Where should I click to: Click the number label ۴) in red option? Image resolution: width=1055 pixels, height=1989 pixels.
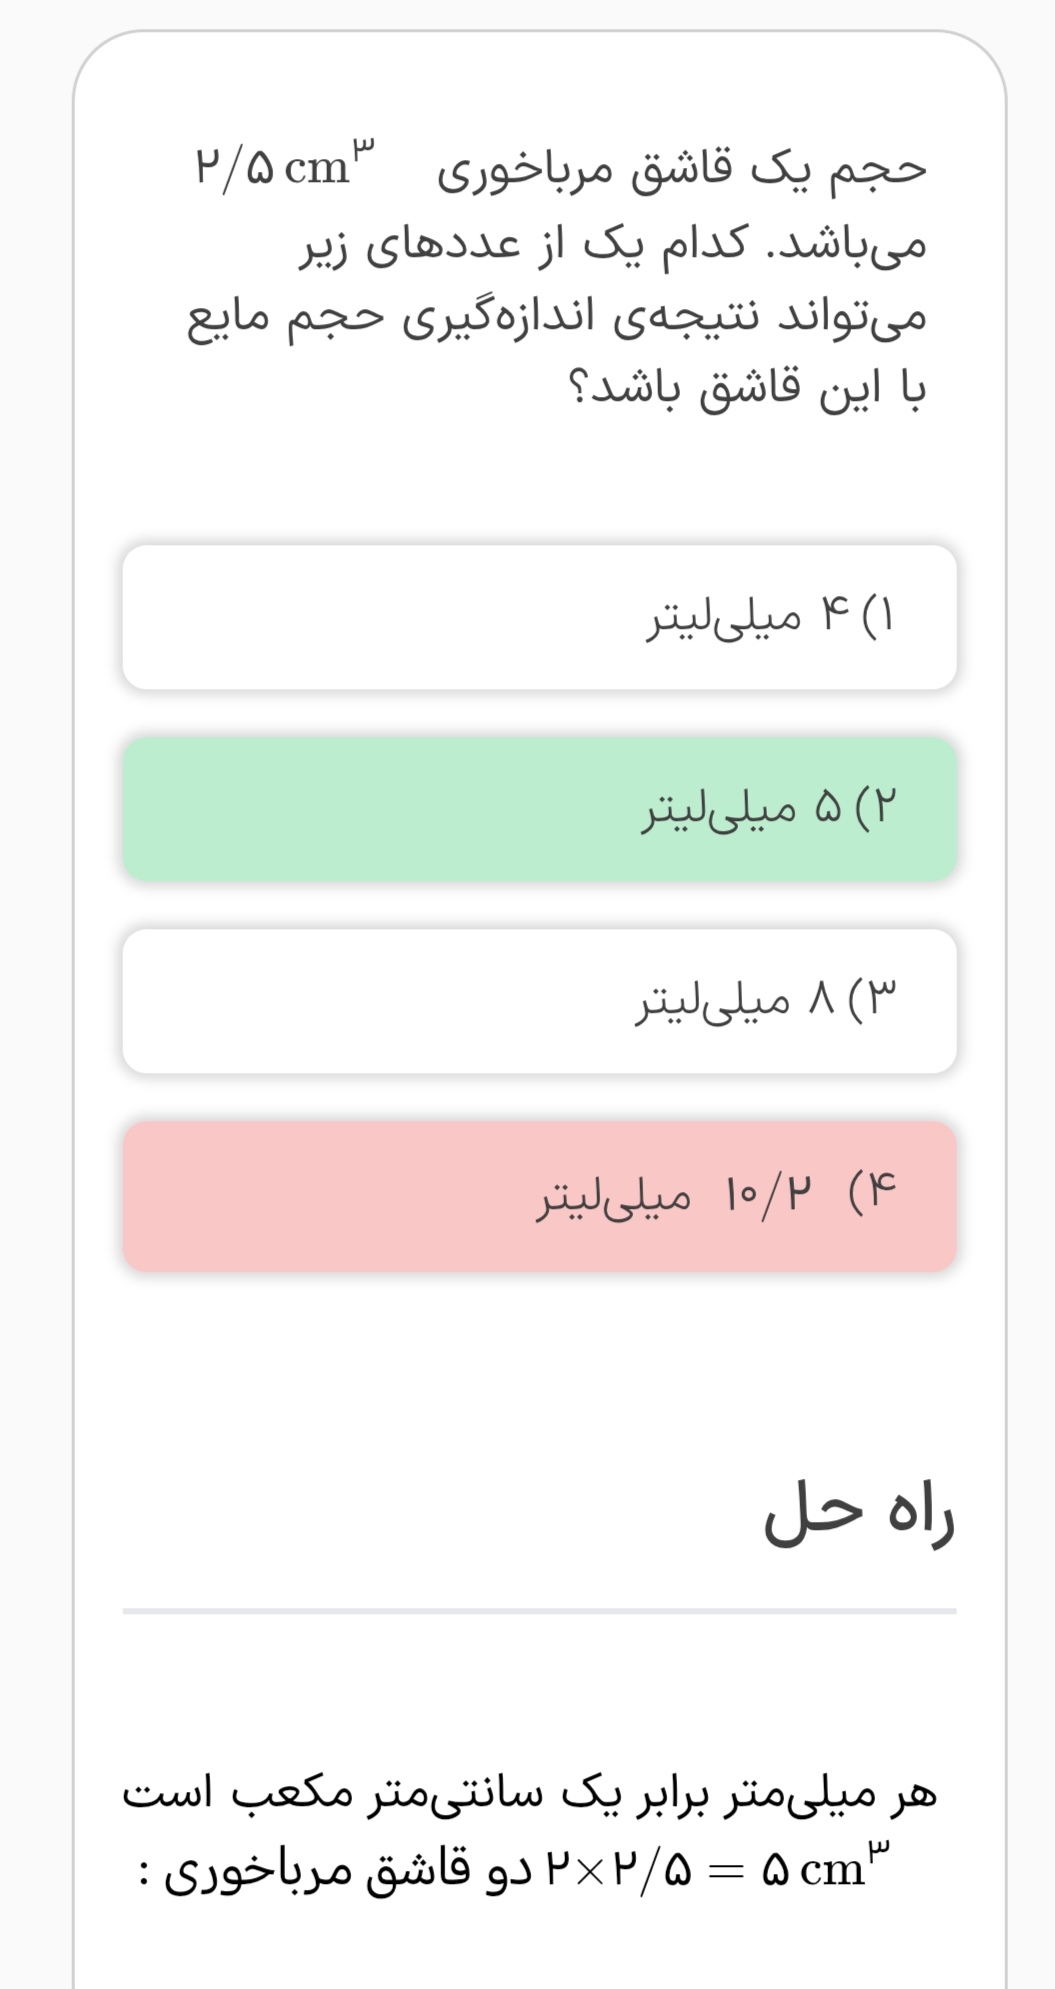[x=872, y=1192]
